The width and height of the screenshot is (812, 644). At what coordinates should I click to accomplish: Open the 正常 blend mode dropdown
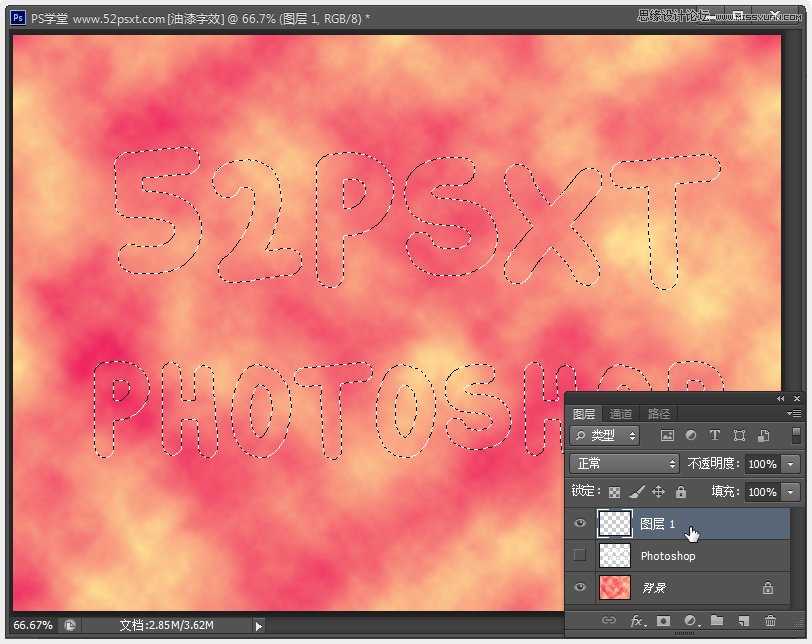click(x=624, y=463)
